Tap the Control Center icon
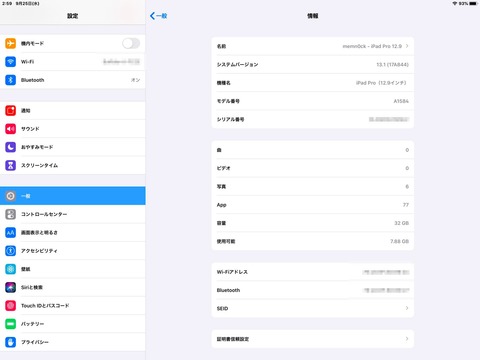This screenshot has height=360, width=480. [x=10, y=214]
